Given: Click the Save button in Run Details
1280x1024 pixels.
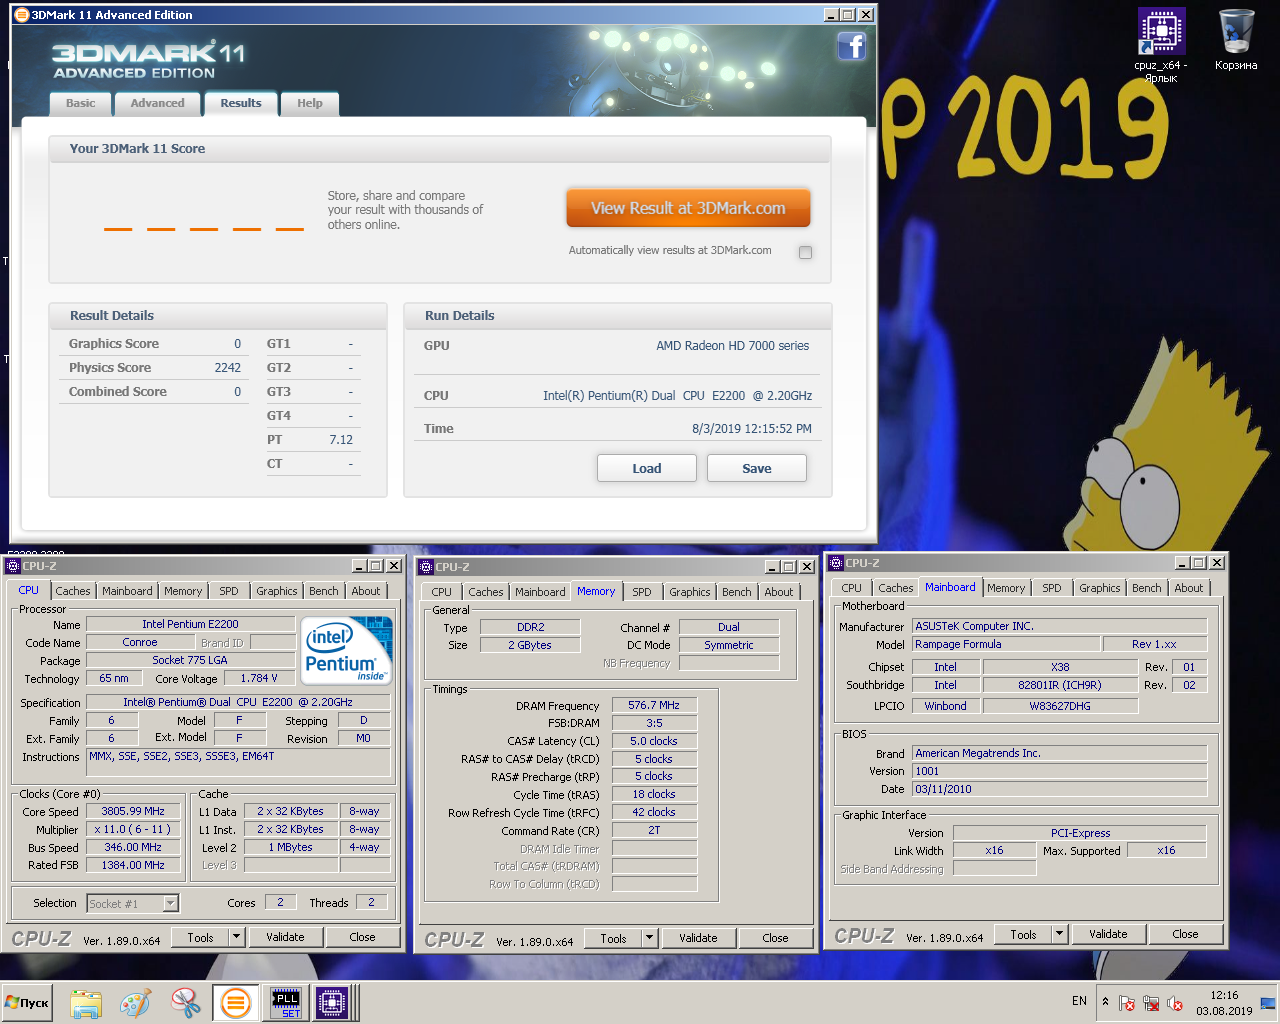Looking at the screenshot, I should tap(757, 468).
